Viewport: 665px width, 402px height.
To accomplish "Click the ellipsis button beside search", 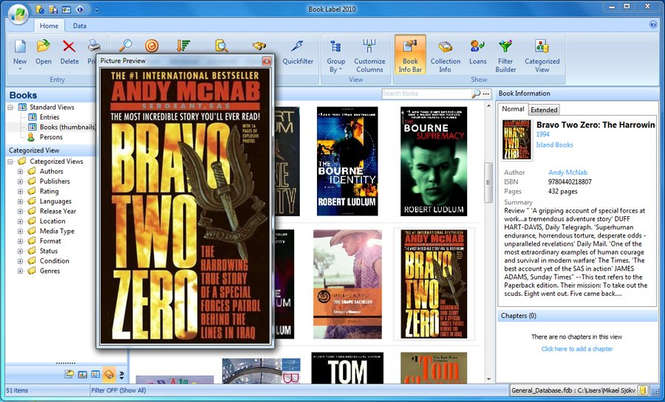I will click(486, 94).
